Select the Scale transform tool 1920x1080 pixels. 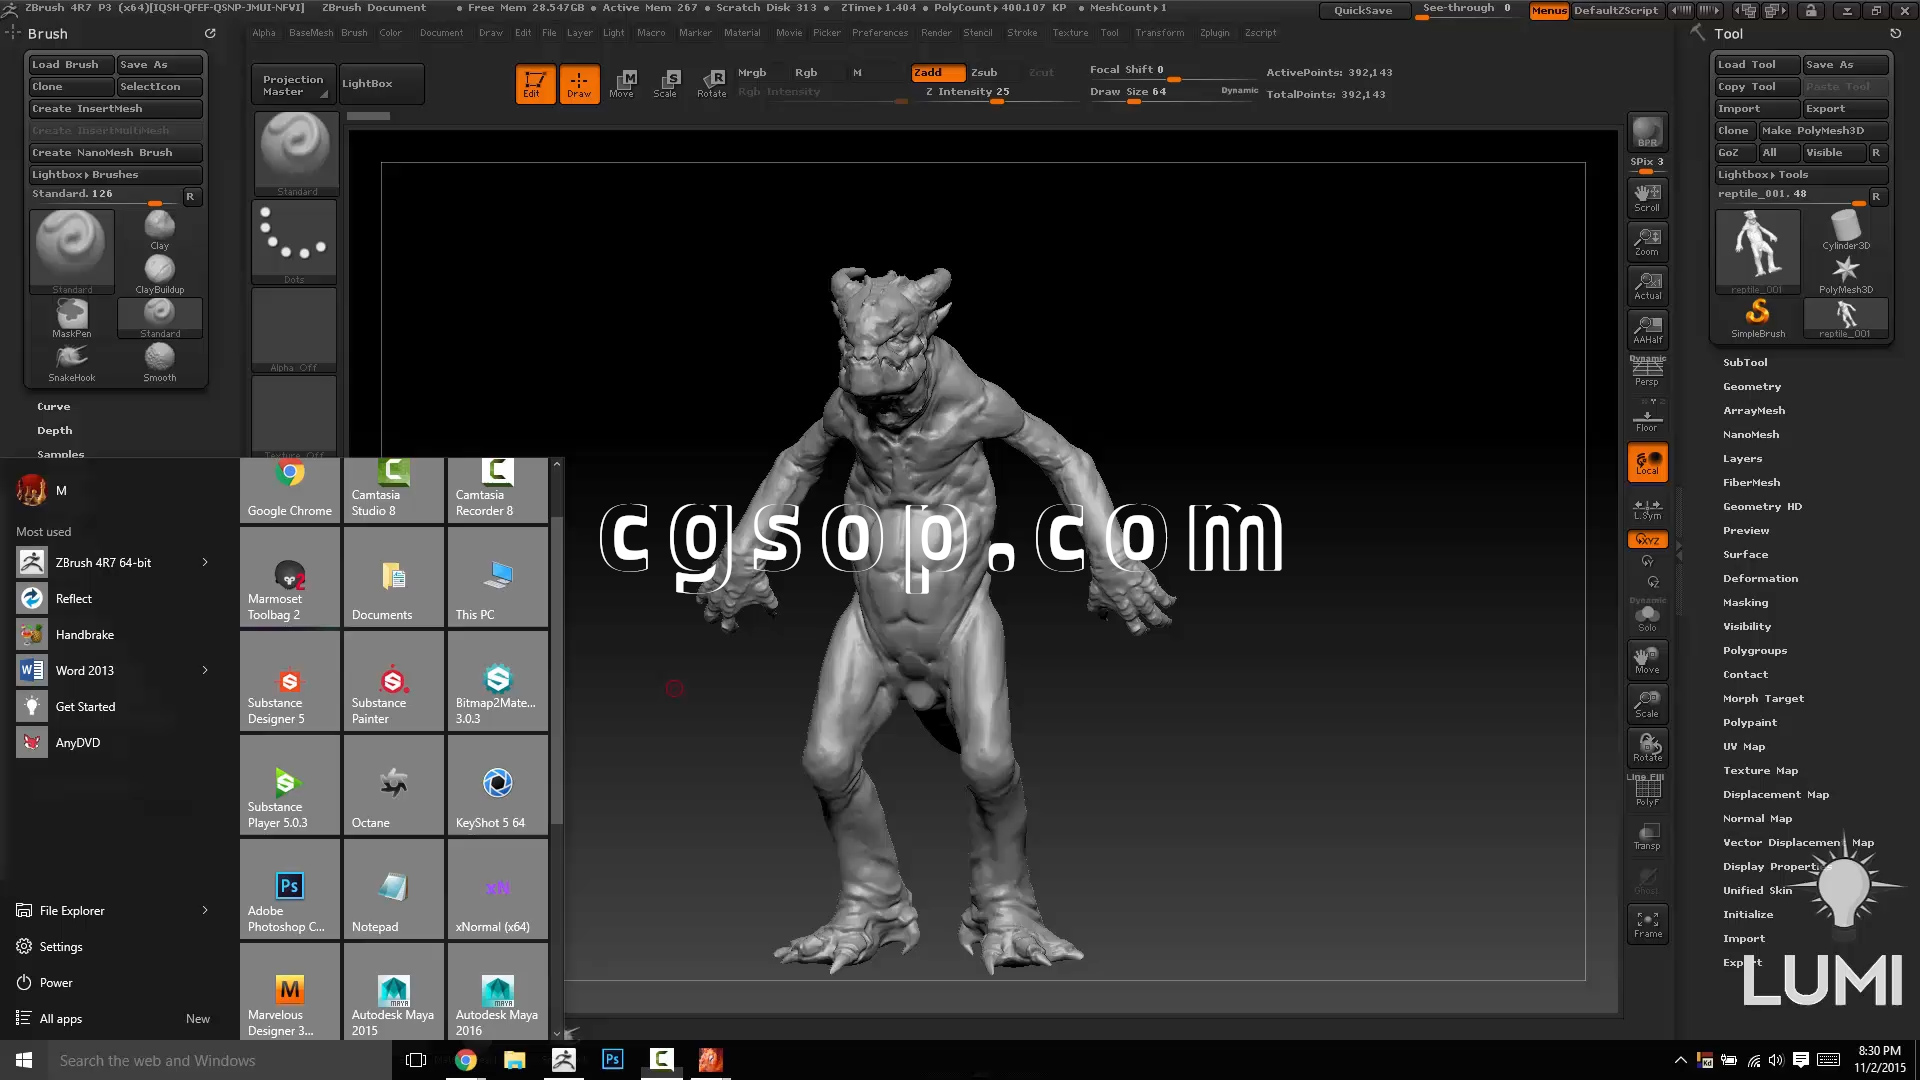pyautogui.click(x=666, y=83)
